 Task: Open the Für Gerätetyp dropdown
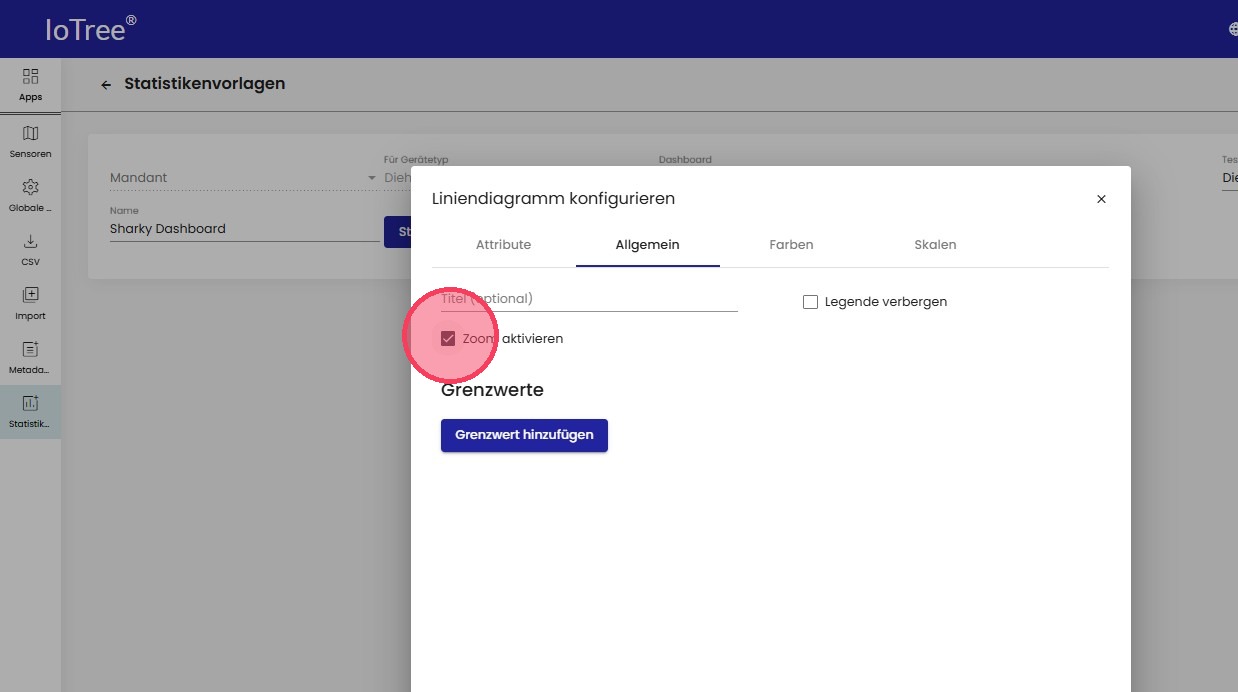coord(397,178)
